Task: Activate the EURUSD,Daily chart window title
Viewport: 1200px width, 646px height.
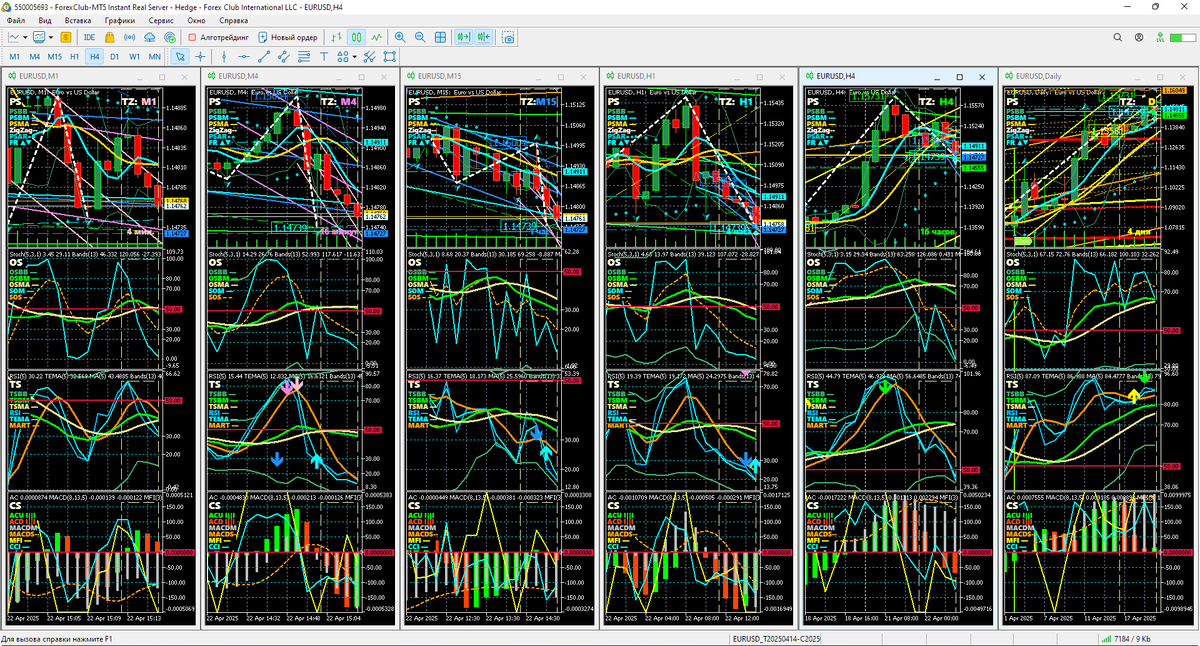Action: 1038,76
